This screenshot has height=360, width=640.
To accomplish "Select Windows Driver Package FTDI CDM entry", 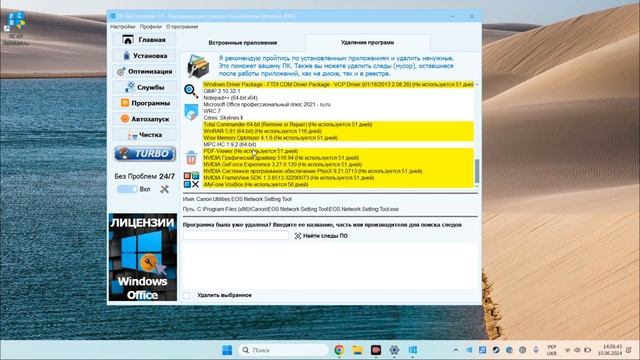I will pyautogui.click(x=338, y=84).
